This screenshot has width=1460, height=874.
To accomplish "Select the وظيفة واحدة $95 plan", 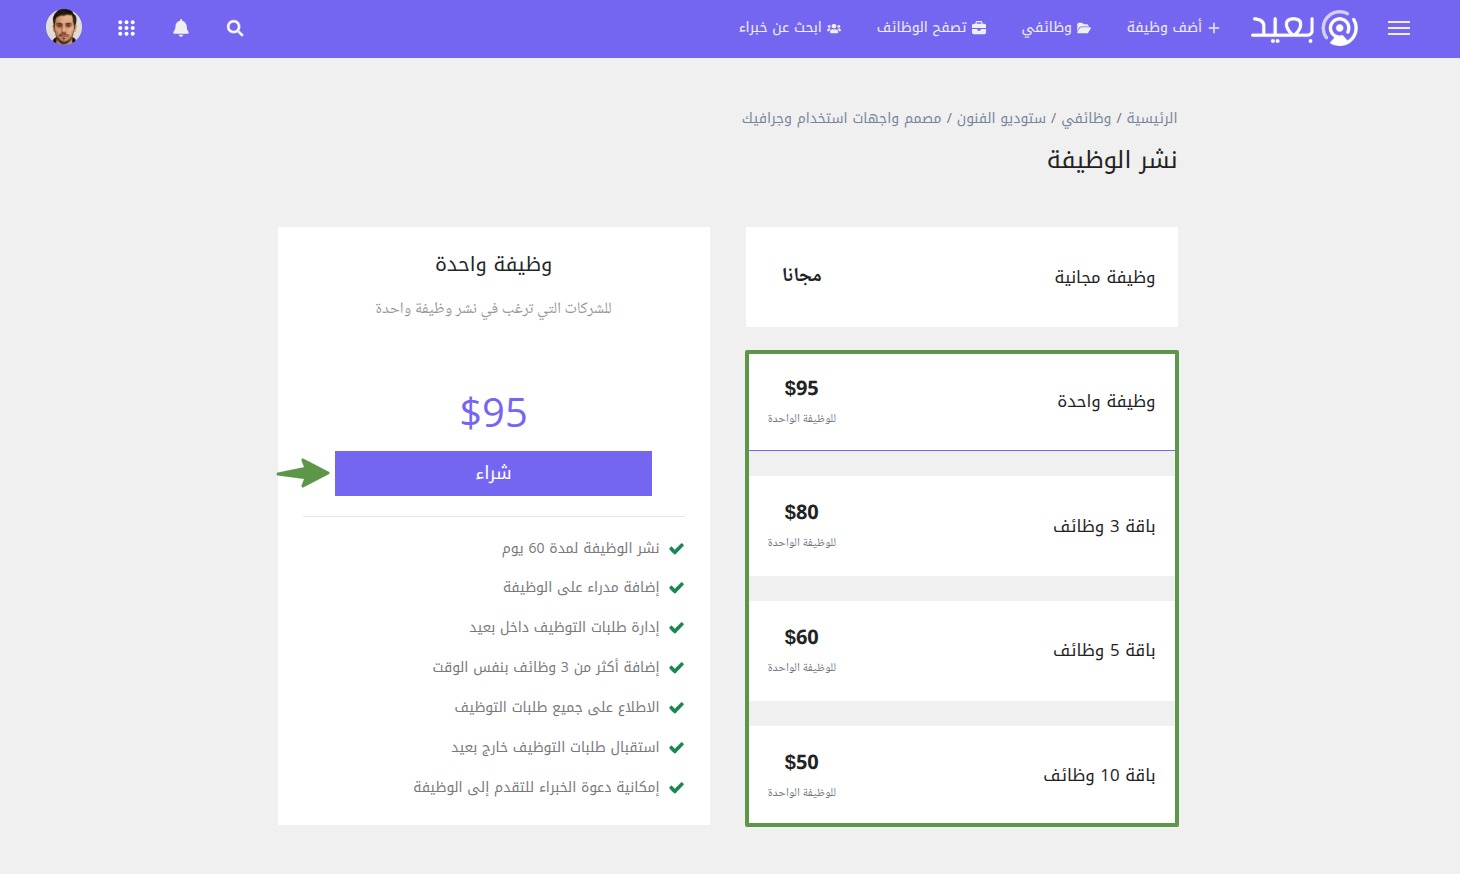I will 961,401.
